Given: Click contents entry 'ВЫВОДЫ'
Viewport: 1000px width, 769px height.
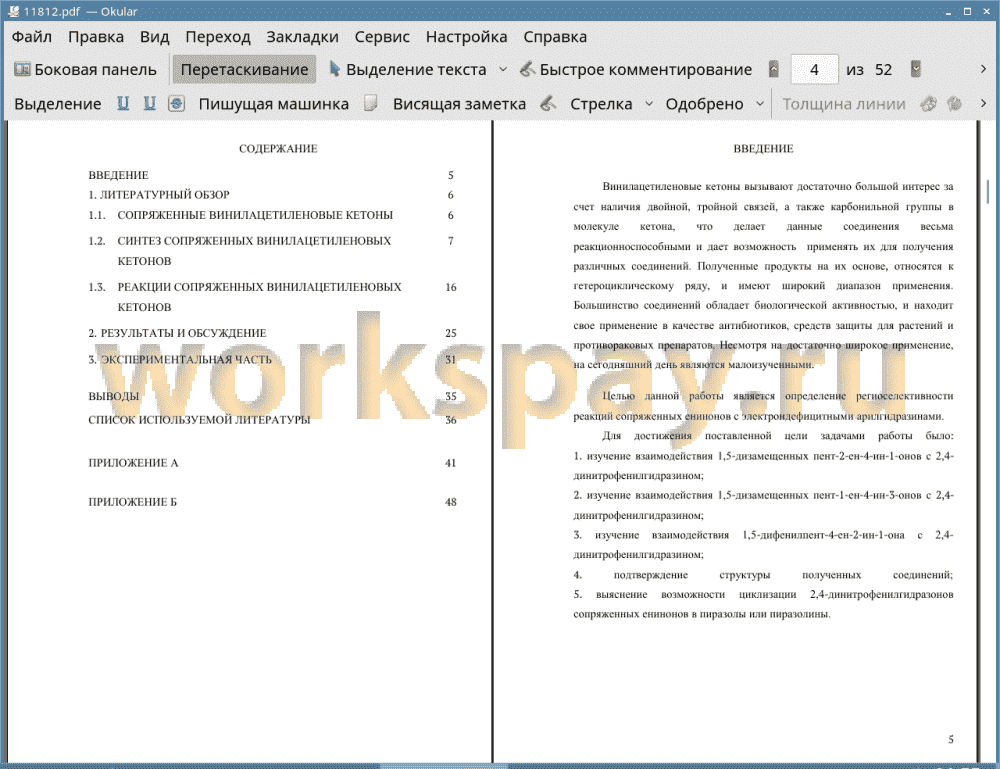Looking at the screenshot, I should click(114, 396).
